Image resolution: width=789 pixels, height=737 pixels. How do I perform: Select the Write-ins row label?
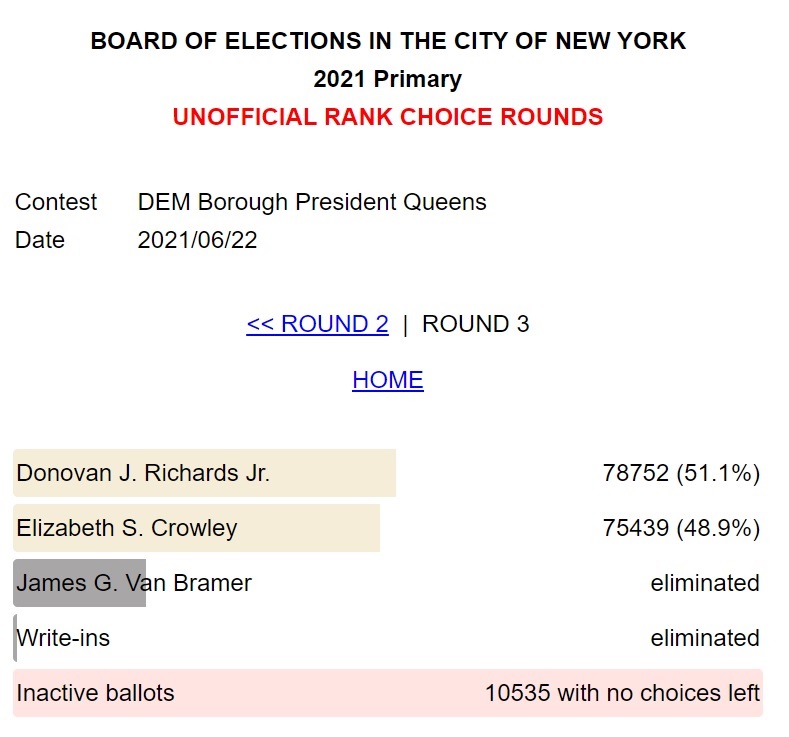(x=63, y=638)
